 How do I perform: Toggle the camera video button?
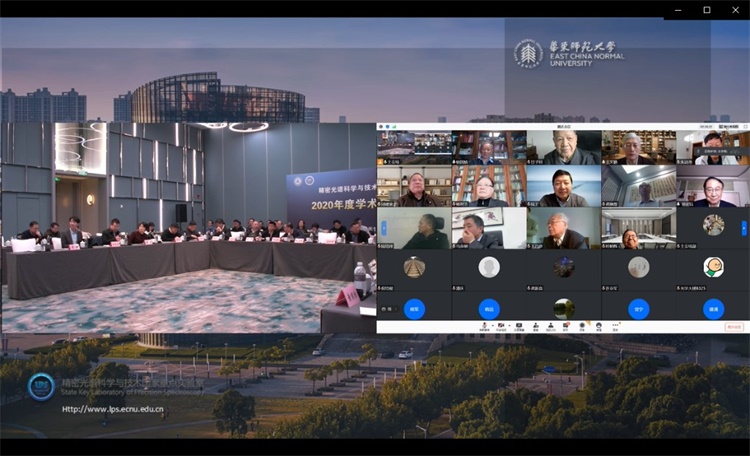pyautogui.click(x=500, y=326)
